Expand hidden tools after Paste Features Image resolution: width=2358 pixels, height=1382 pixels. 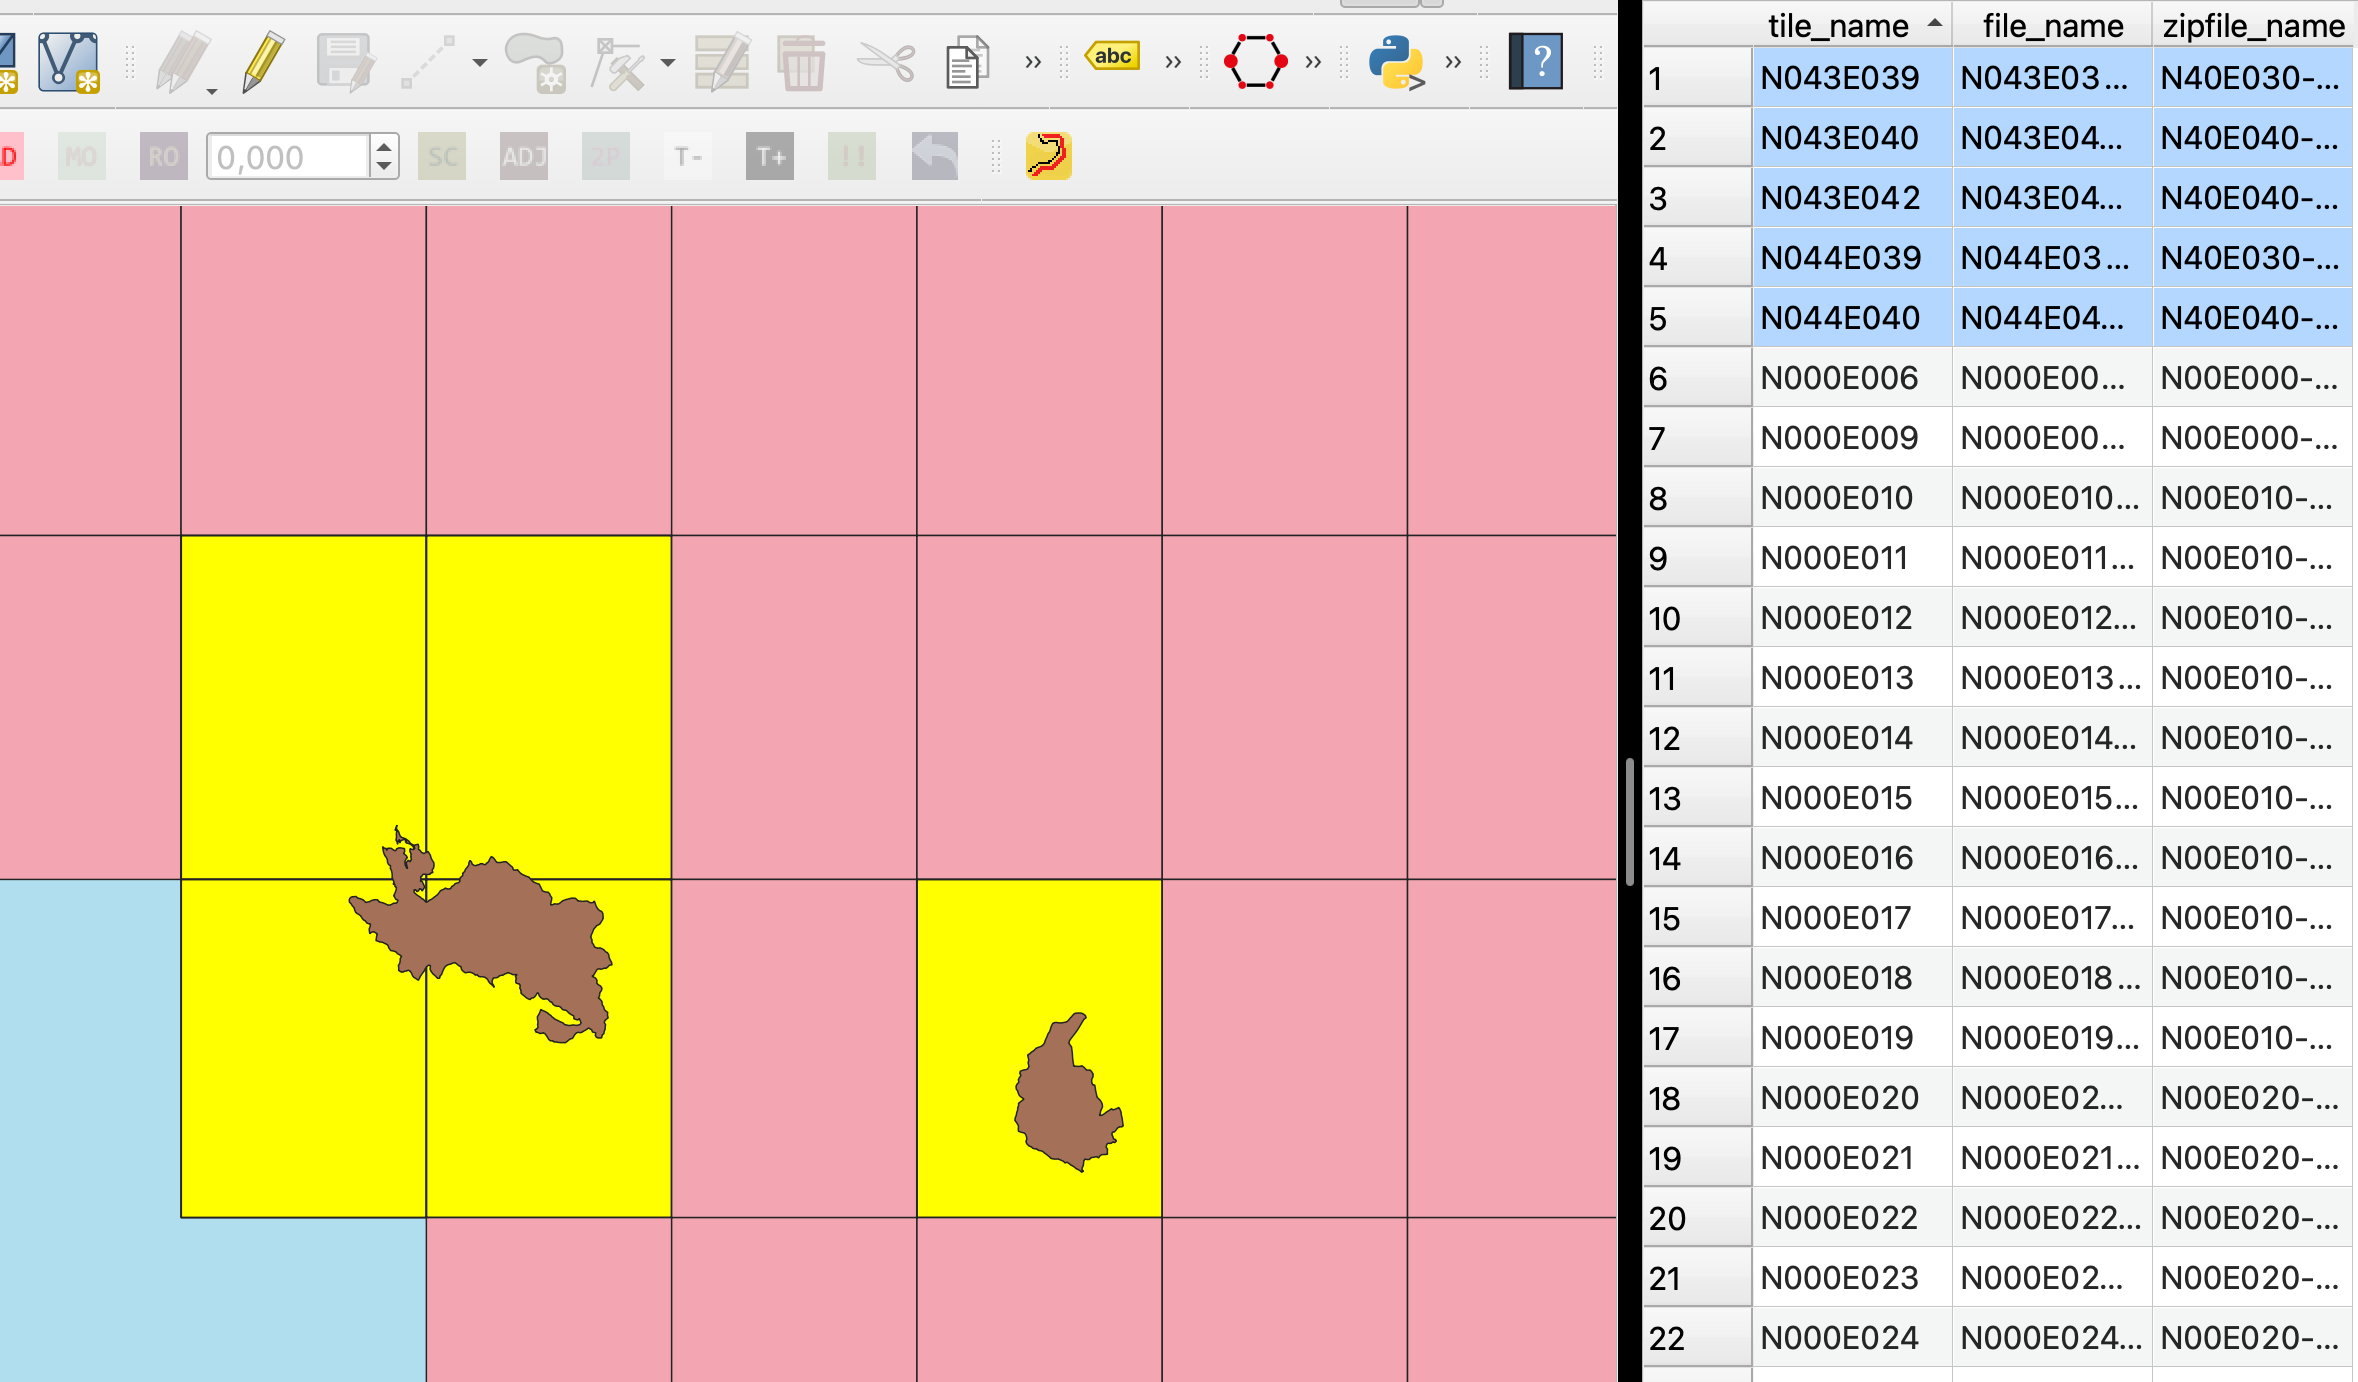coord(1033,63)
